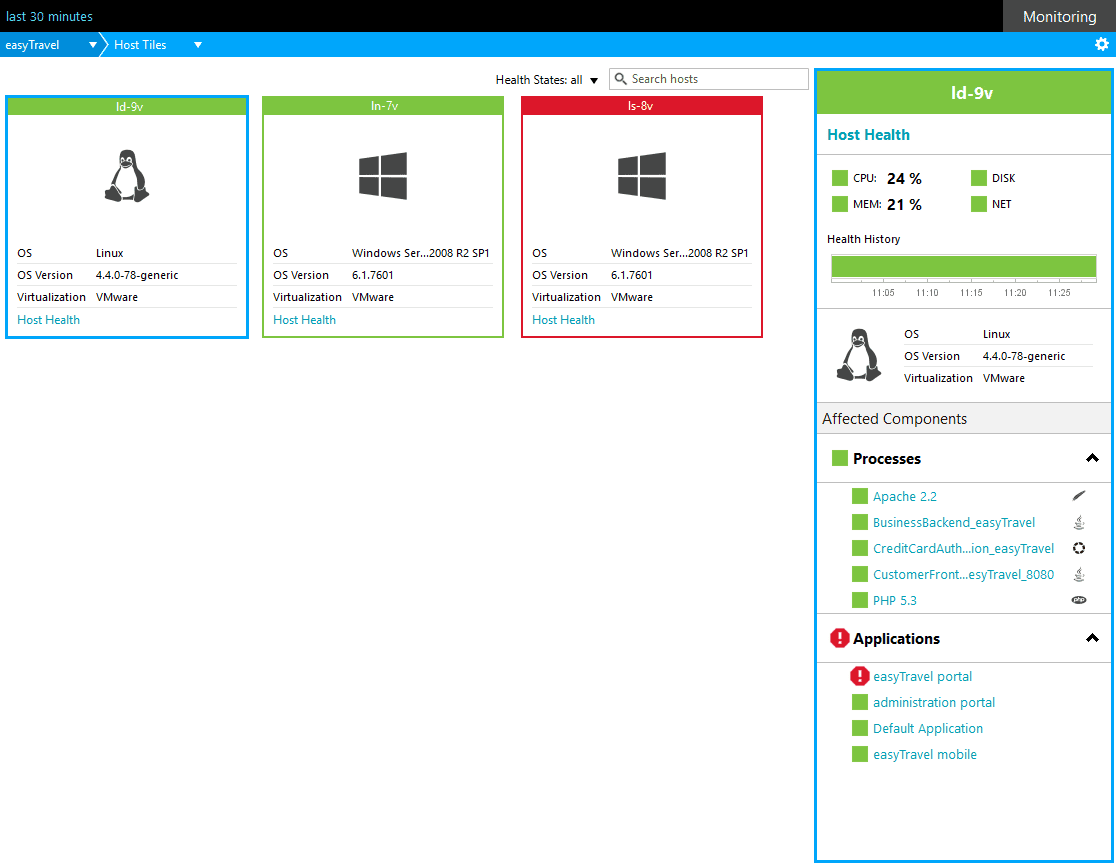1116x863 pixels.
Task: Click green status square beside PHP 5.3
Action: 860,600
